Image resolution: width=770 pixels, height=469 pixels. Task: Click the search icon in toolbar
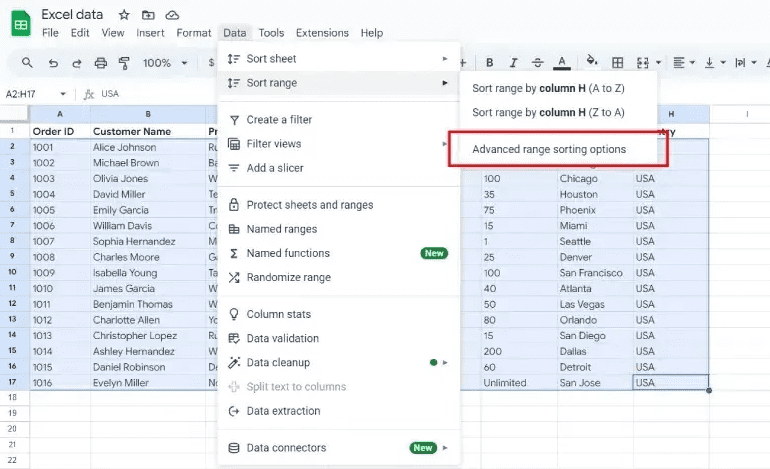(27, 62)
